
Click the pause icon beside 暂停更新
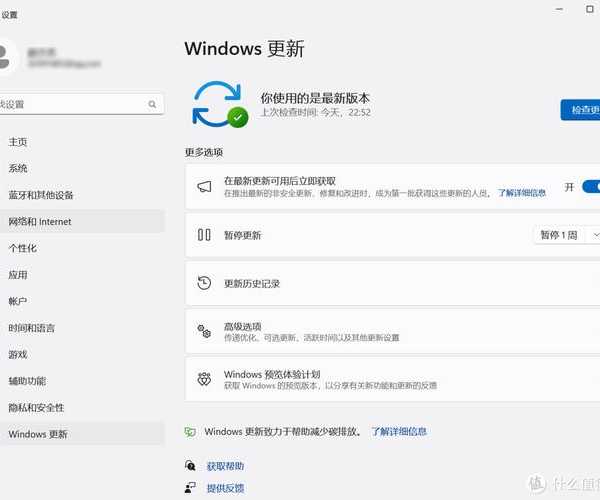click(x=204, y=235)
